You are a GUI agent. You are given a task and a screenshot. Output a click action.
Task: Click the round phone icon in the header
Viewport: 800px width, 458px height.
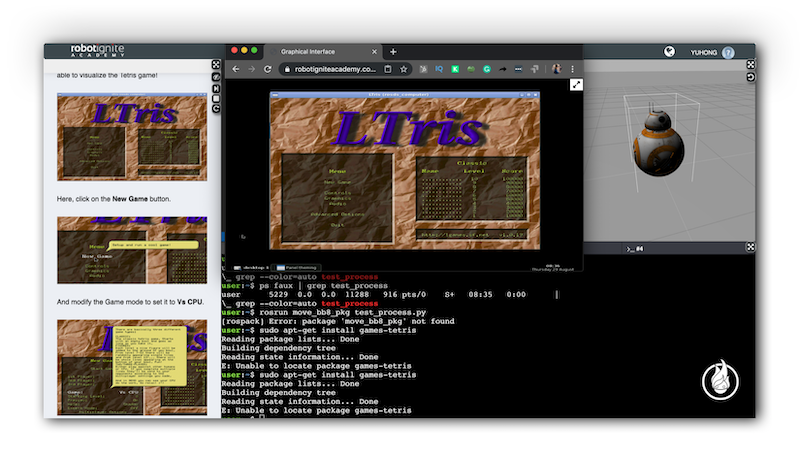point(669,52)
